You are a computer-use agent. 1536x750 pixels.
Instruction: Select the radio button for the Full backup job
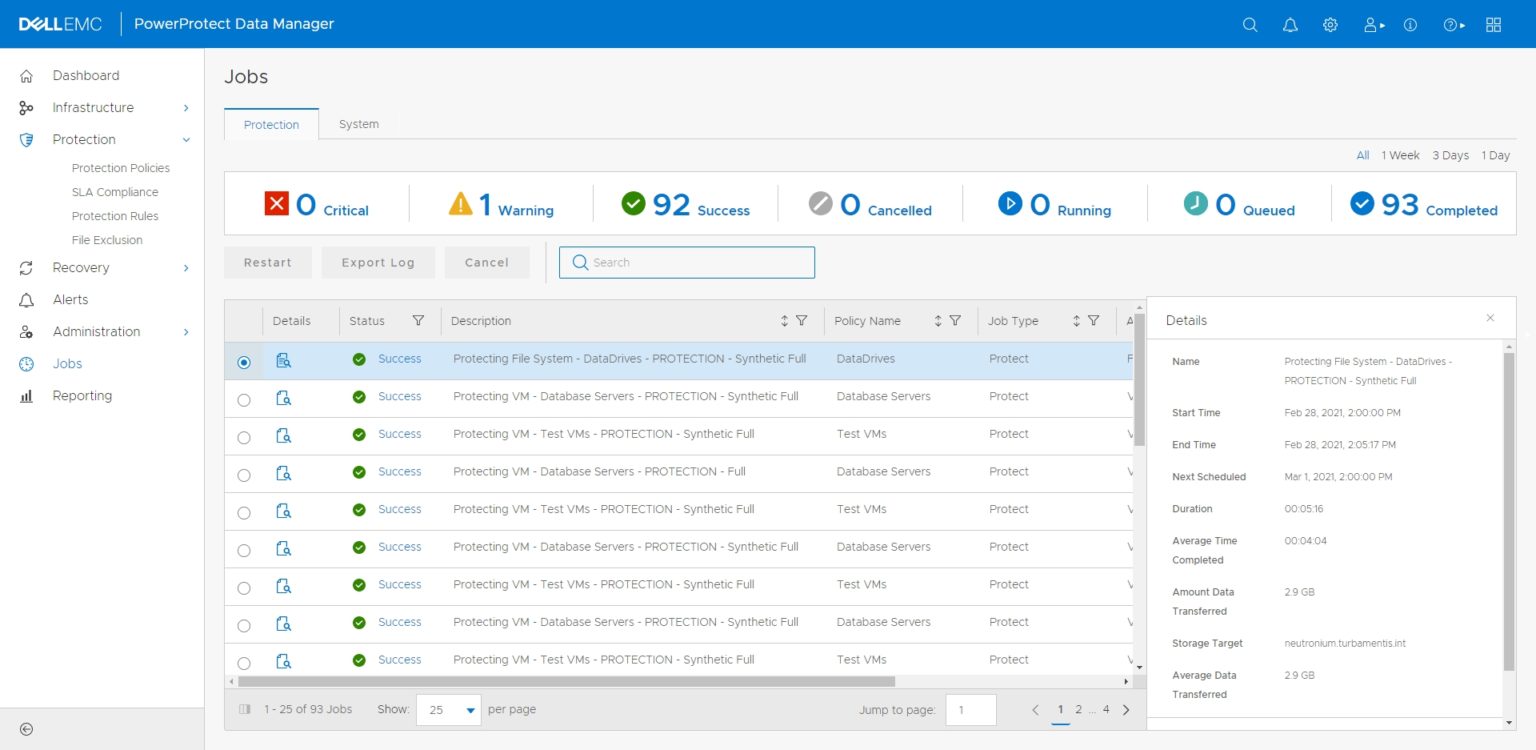click(243, 473)
